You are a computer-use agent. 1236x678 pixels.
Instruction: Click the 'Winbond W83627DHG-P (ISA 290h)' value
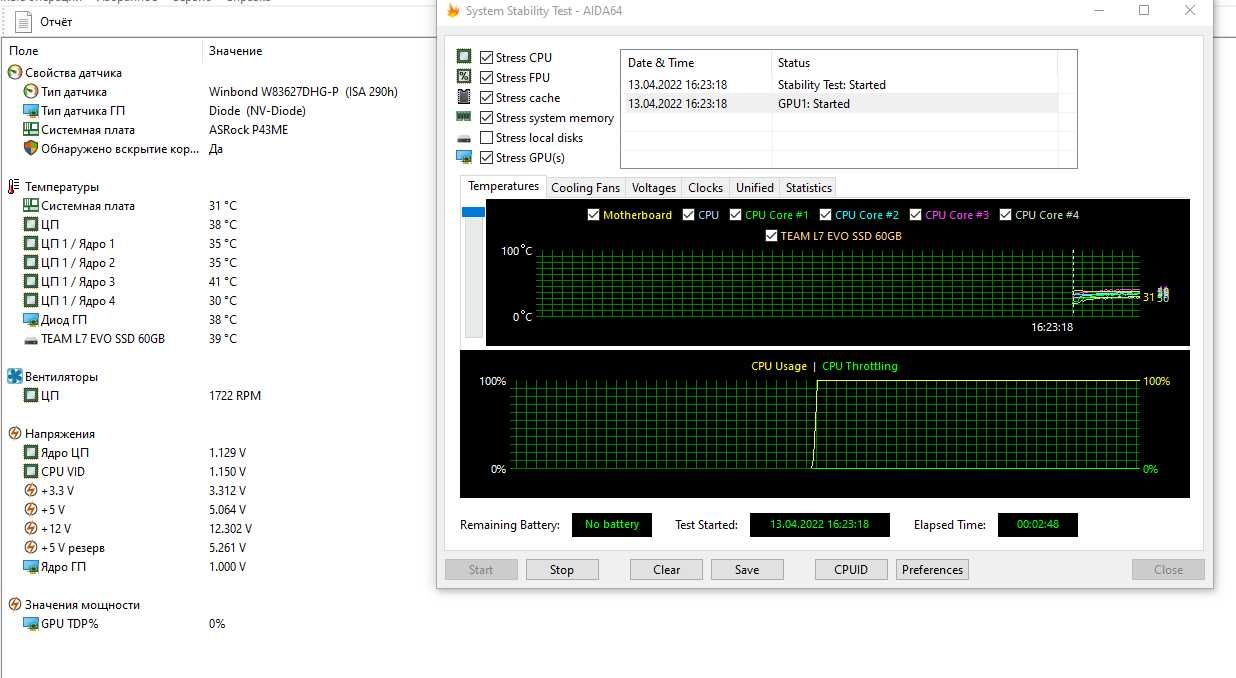click(303, 92)
